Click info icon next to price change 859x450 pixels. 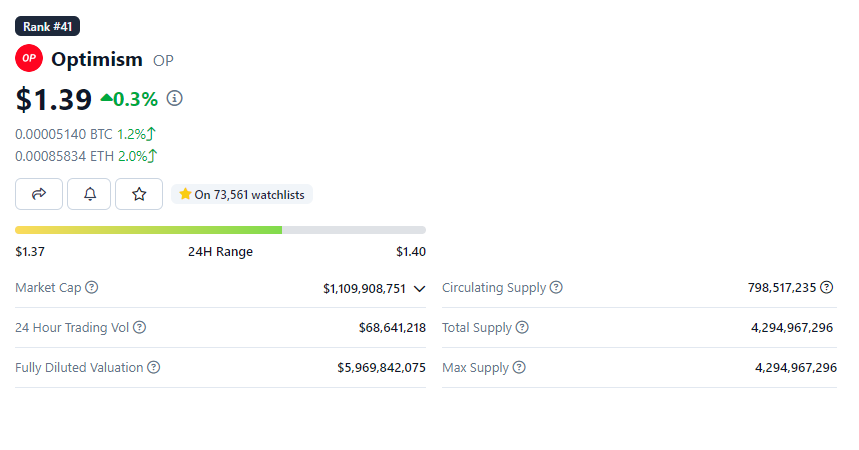175,98
